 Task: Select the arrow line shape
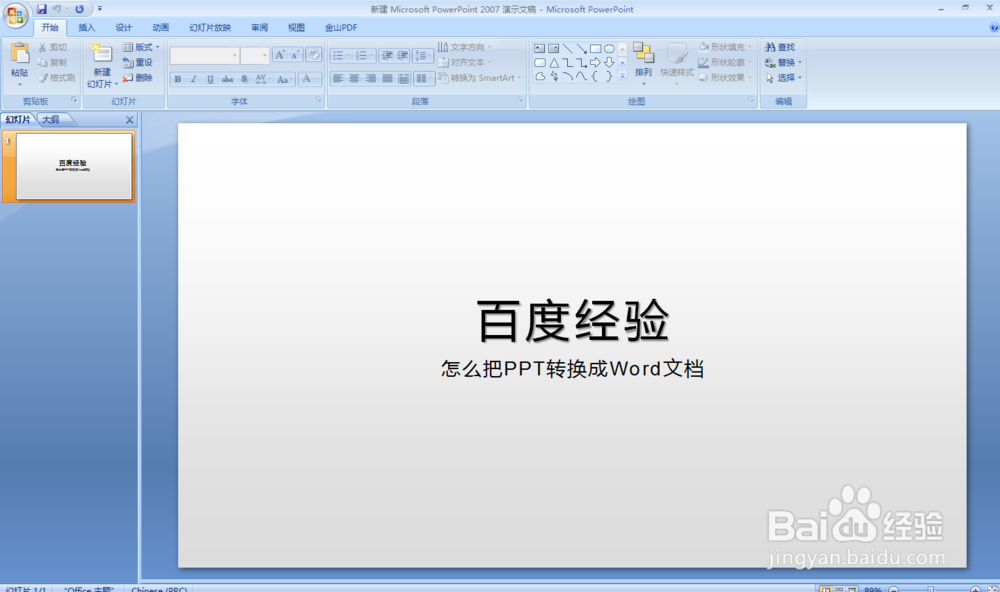[x=582, y=48]
